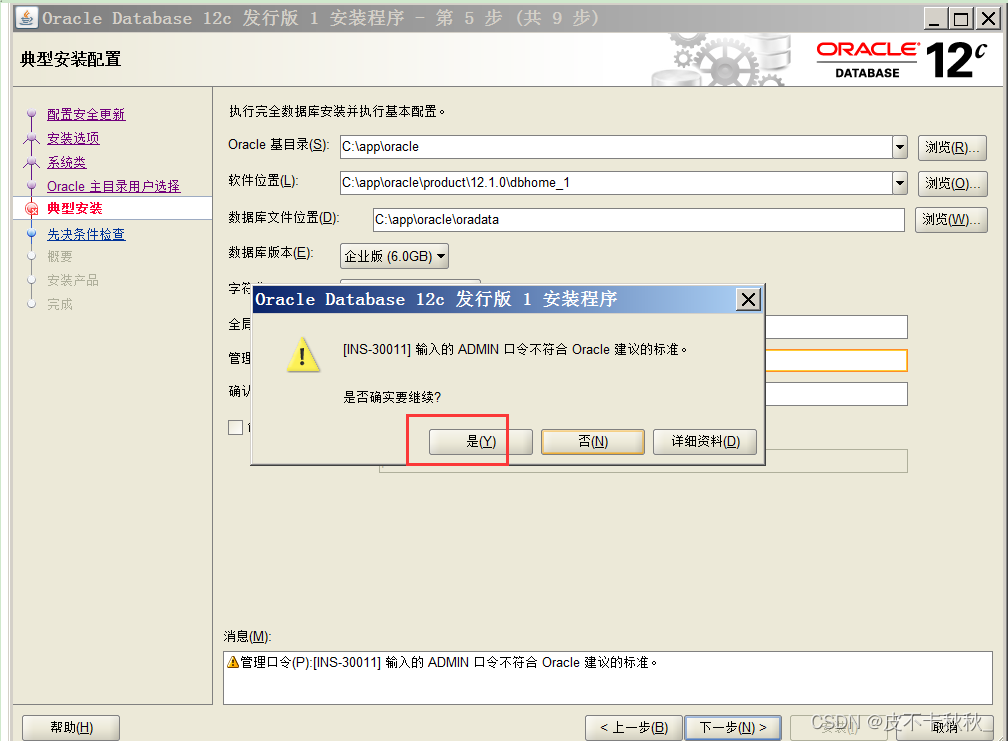
Task: Open the 先决条件检查 step link
Action: pos(86,235)
